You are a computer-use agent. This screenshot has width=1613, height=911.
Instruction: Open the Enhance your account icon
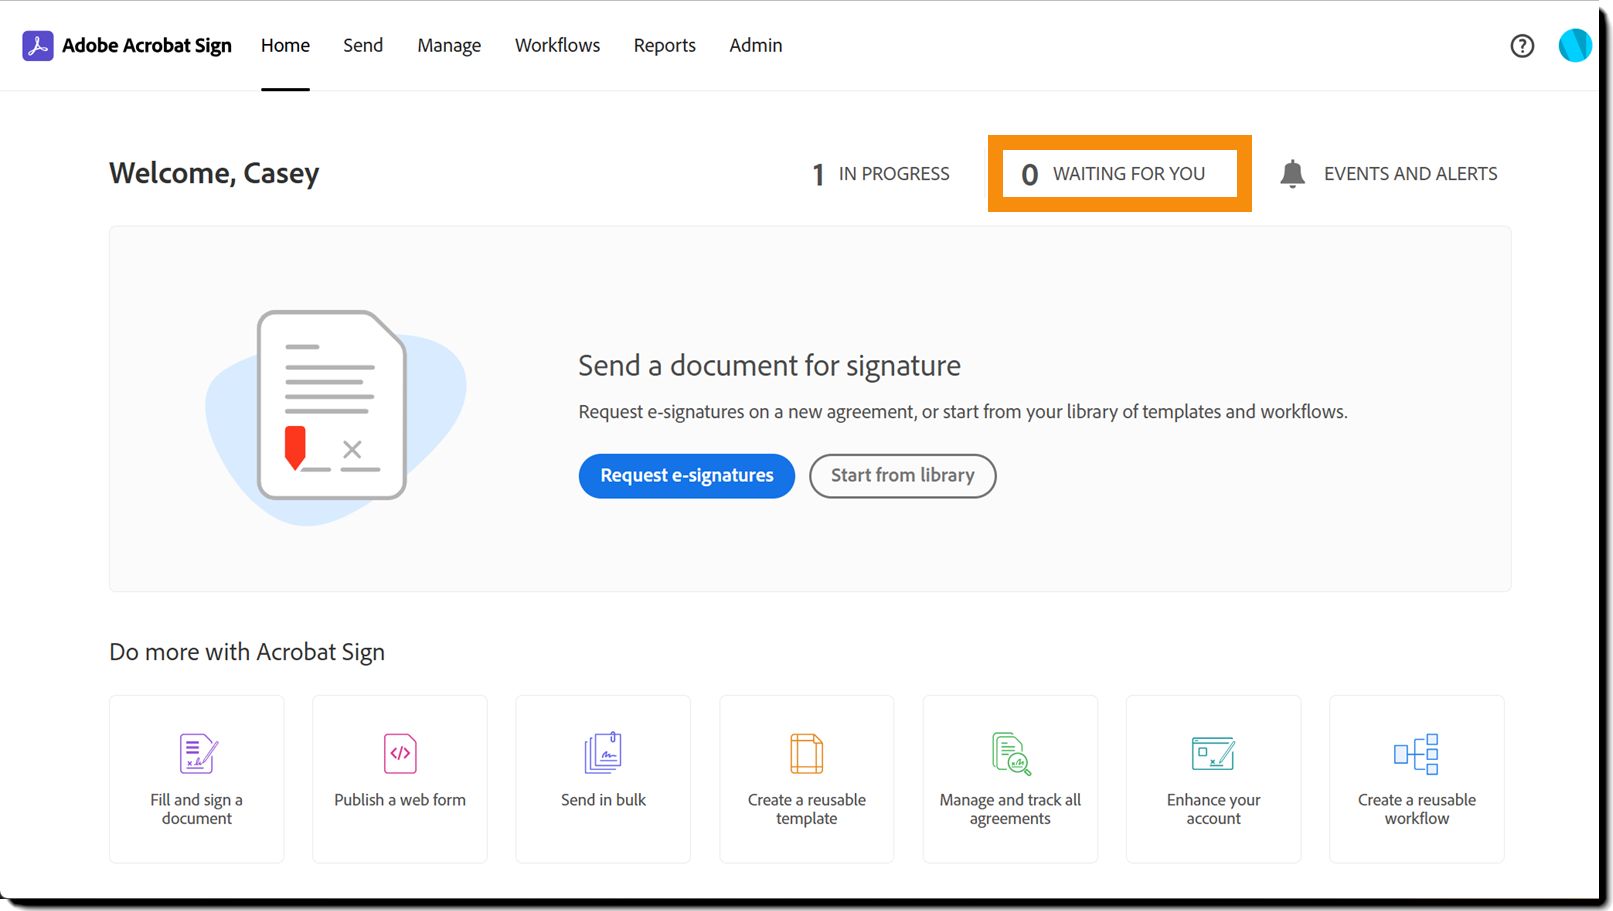point(1213,754)
